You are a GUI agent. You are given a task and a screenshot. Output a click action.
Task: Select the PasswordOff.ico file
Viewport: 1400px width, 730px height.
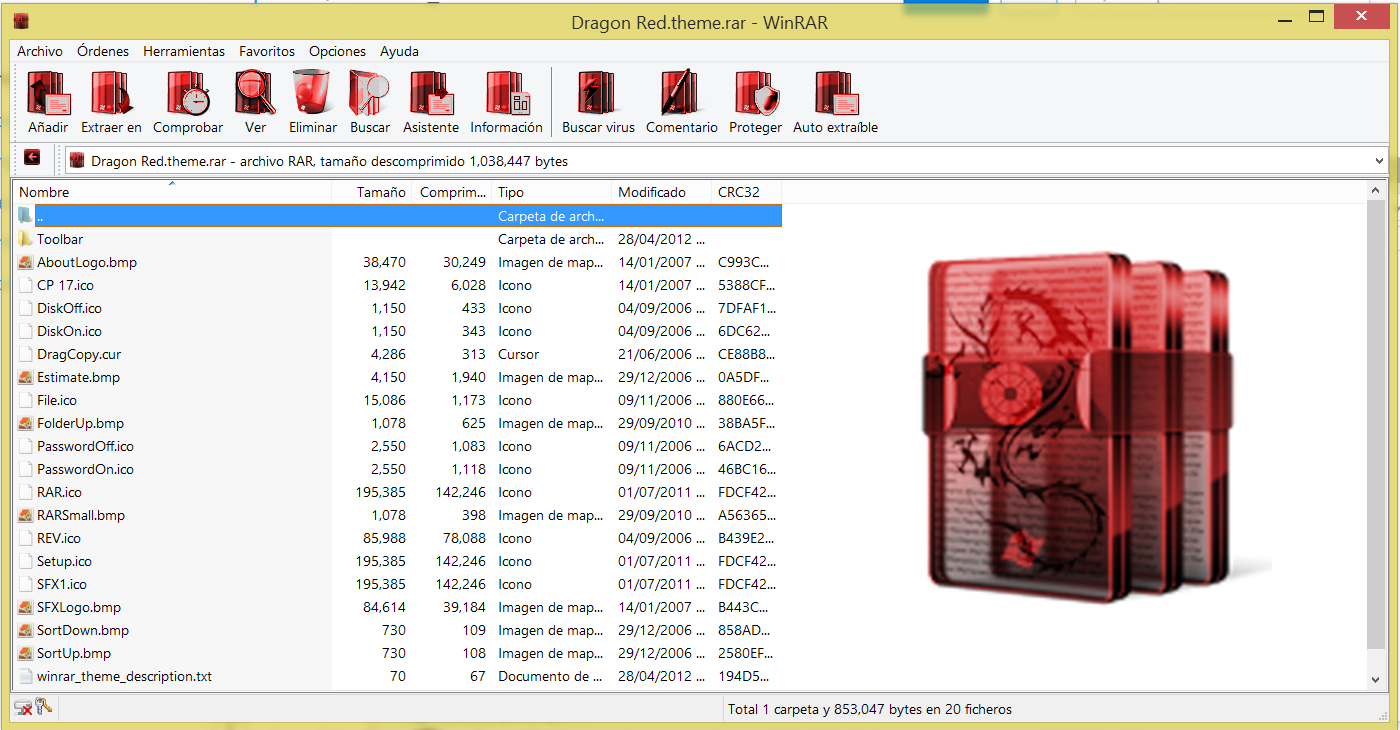coord(85,446)
